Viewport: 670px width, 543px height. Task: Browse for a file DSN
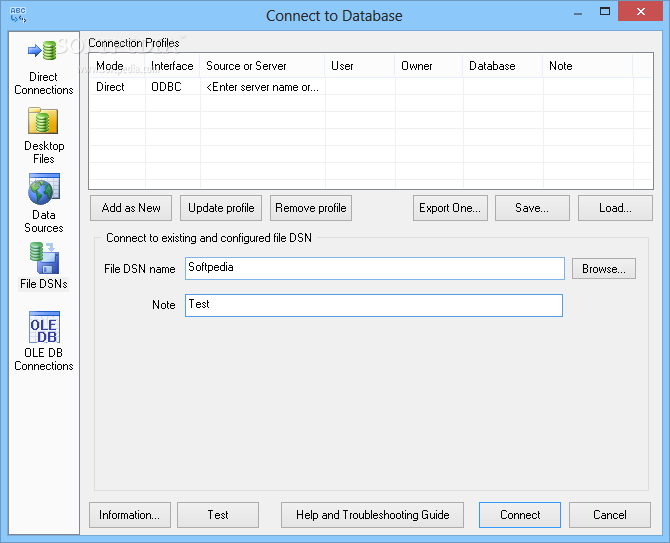(x=604, y=269)
